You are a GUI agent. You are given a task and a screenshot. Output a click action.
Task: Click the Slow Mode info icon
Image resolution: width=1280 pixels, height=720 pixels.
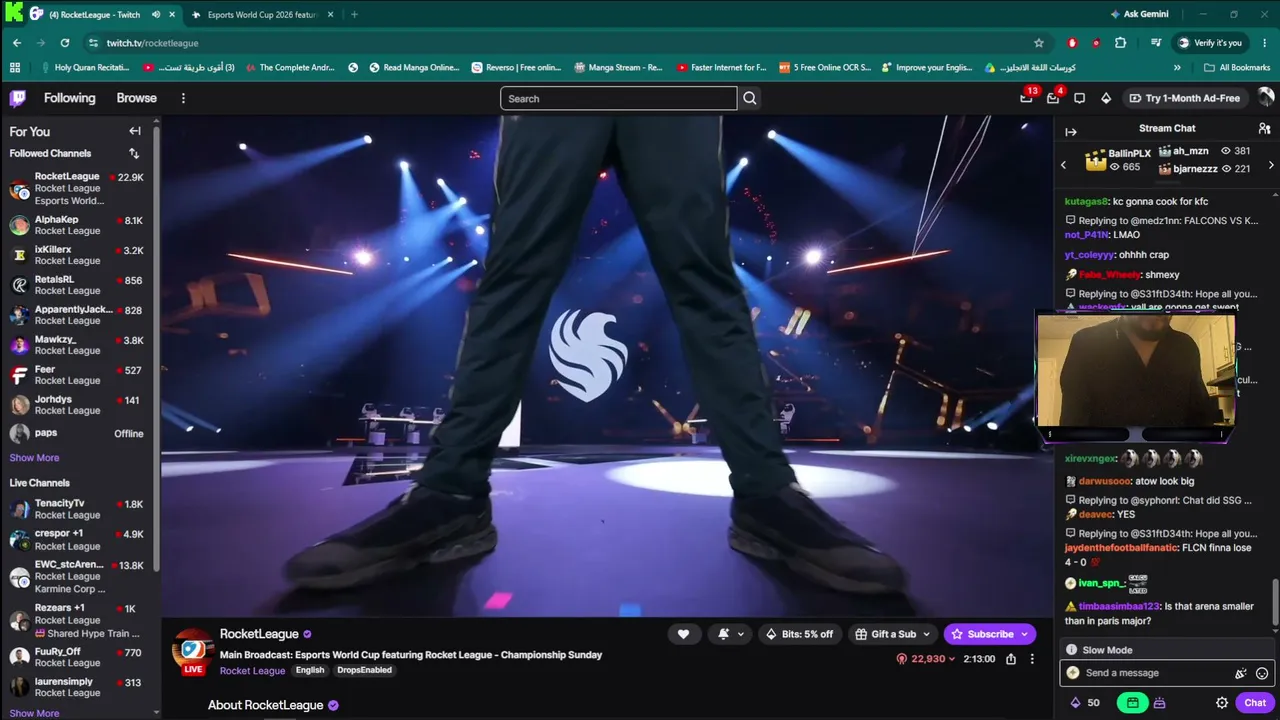[1071, 650]
